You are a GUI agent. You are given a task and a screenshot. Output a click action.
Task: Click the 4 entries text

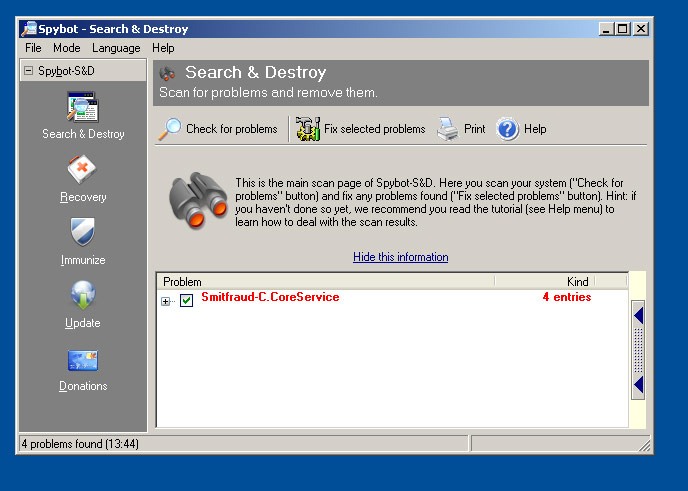coord(567,297)
